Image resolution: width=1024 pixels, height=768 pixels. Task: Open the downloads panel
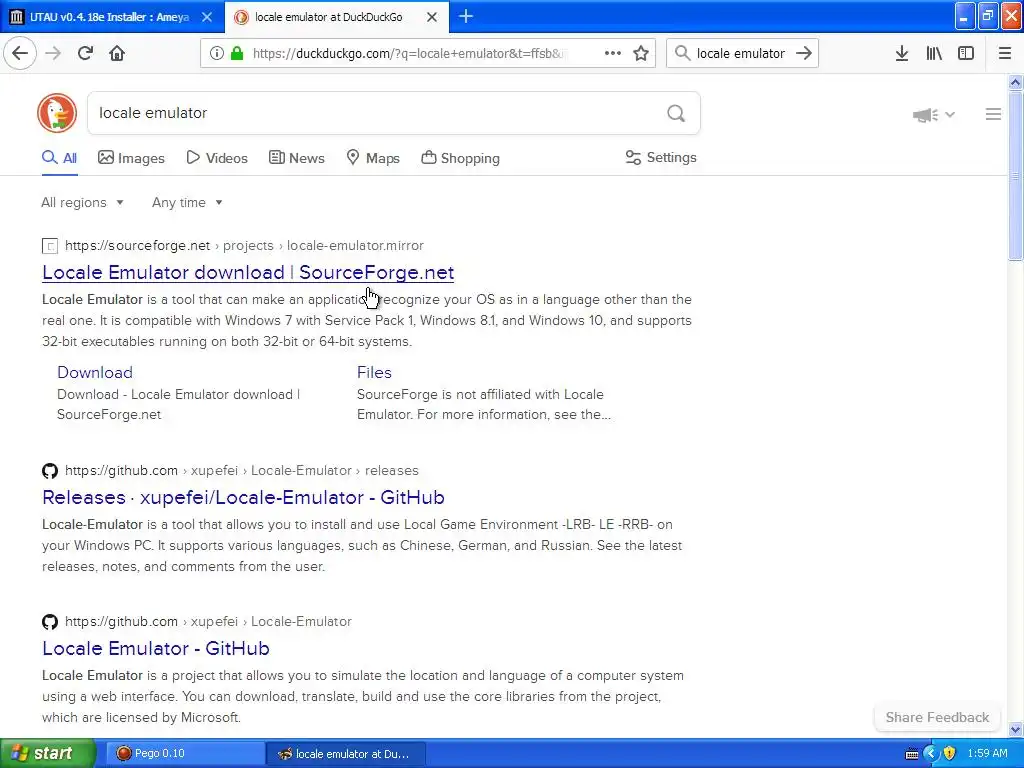point(902,54)
